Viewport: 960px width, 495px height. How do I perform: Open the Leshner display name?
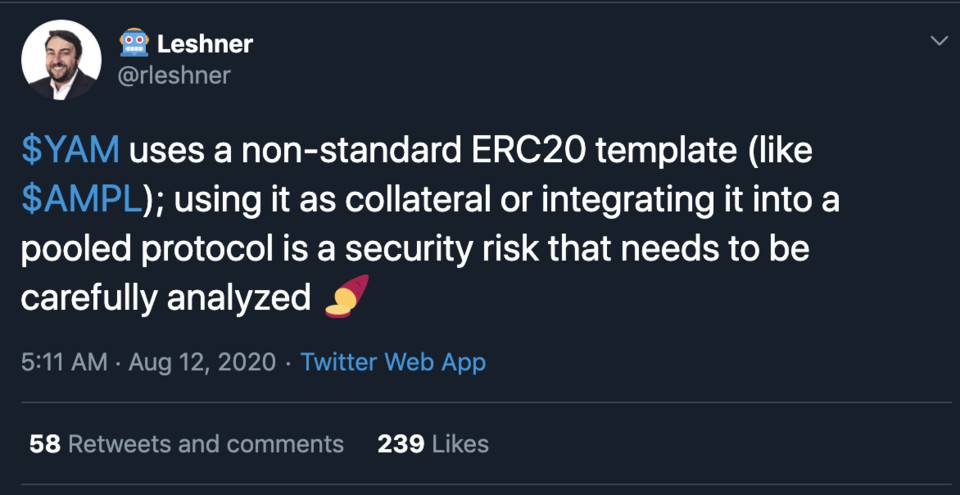[x=205, y=44]
